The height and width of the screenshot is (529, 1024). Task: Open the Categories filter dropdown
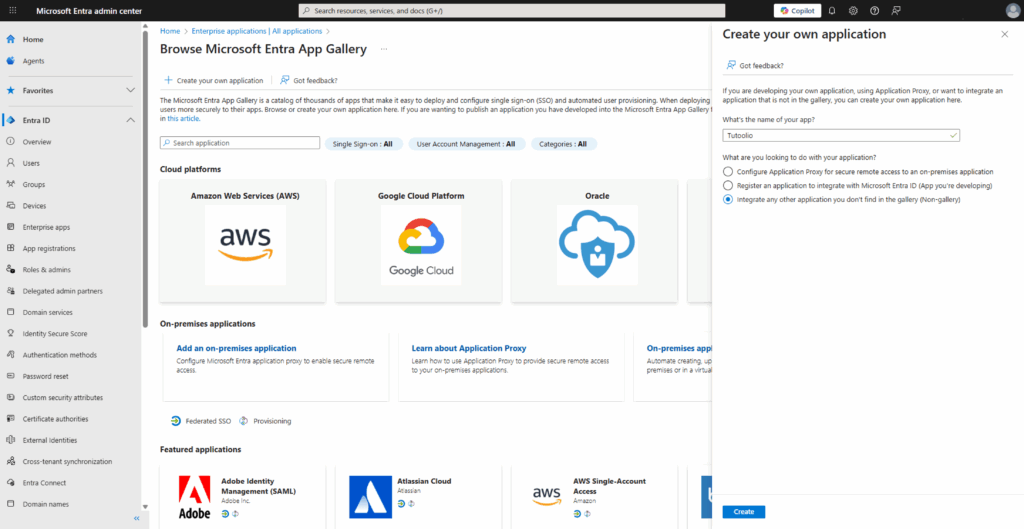564,144
